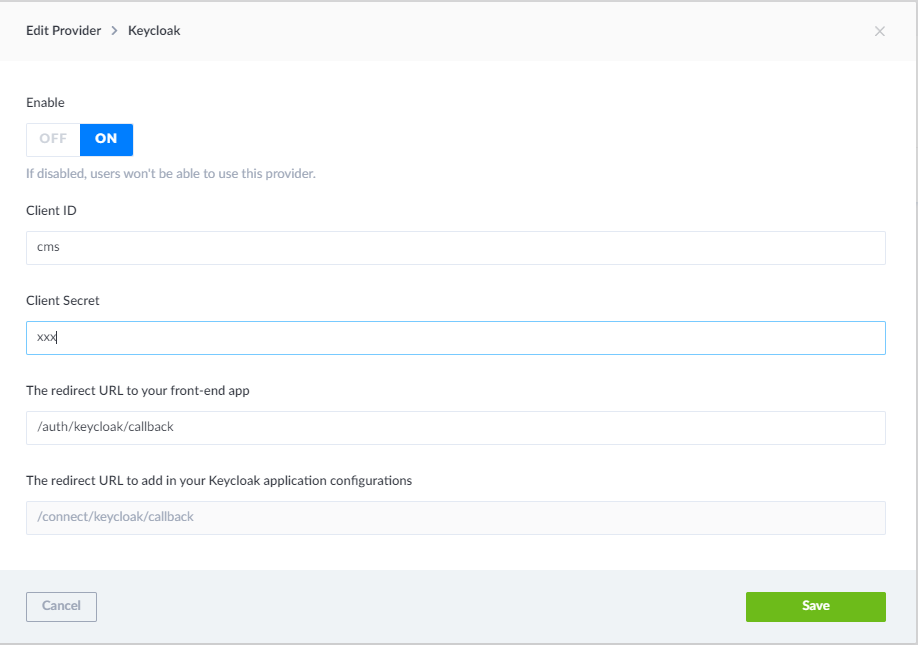Click the Enable label
The height and width of the screenshot is (645, 918).
[45, 102]
